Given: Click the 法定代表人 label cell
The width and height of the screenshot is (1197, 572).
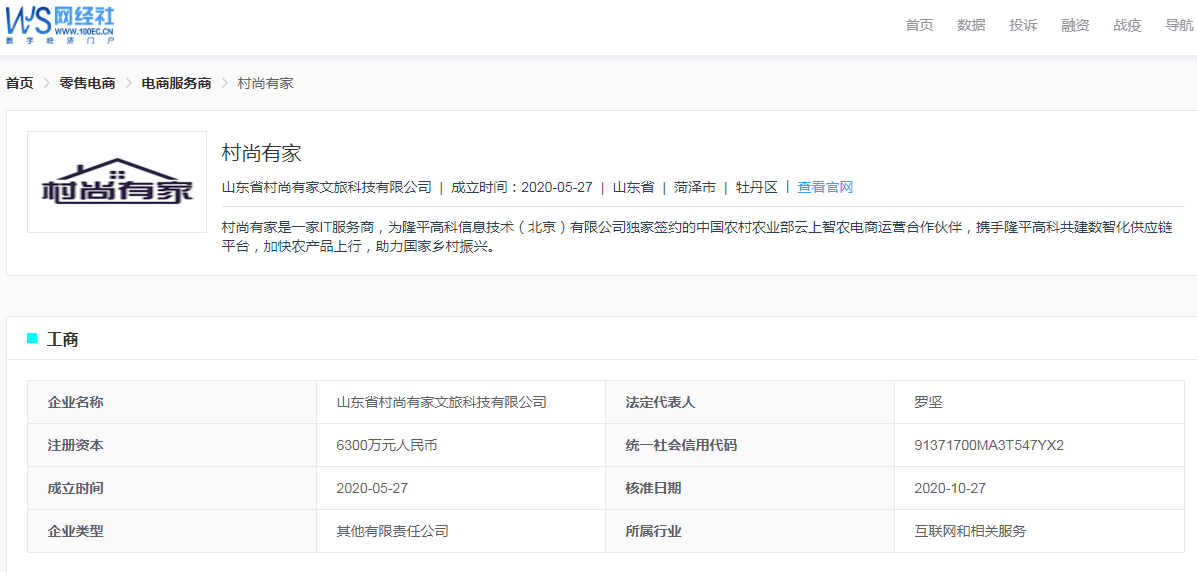Looking at the screenshot, I should tap(750, 402).
